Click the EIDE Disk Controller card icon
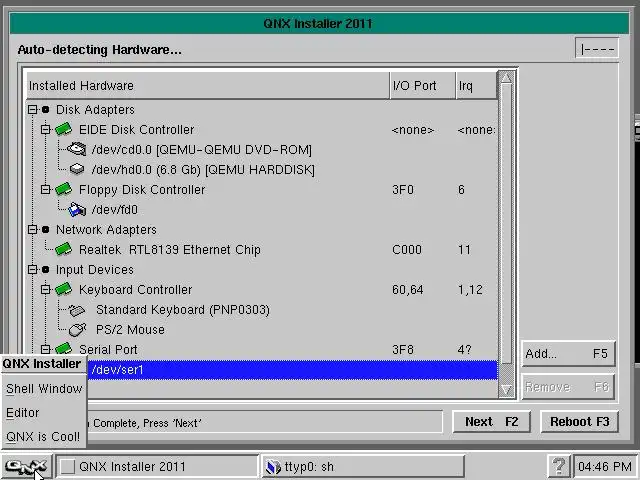The width and height of the screenshot is (640, 480). [63, 129]
